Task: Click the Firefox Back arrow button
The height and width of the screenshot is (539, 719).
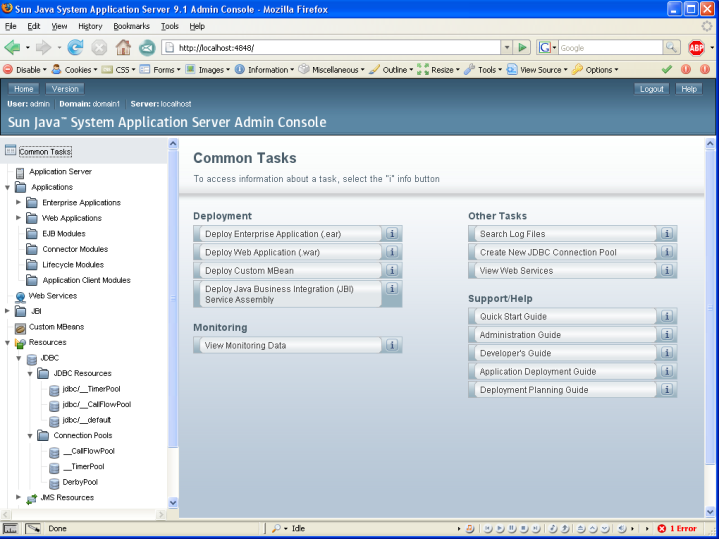Action: [x=12, y=47]
